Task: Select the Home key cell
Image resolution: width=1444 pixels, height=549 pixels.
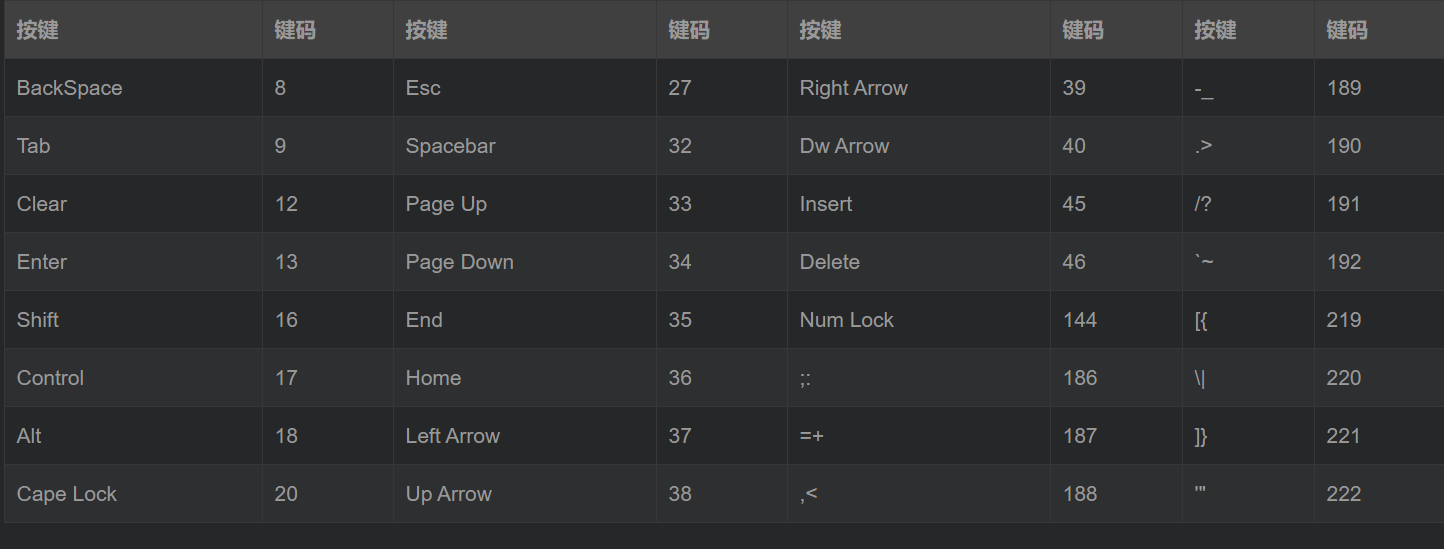Action: (433, 378)
